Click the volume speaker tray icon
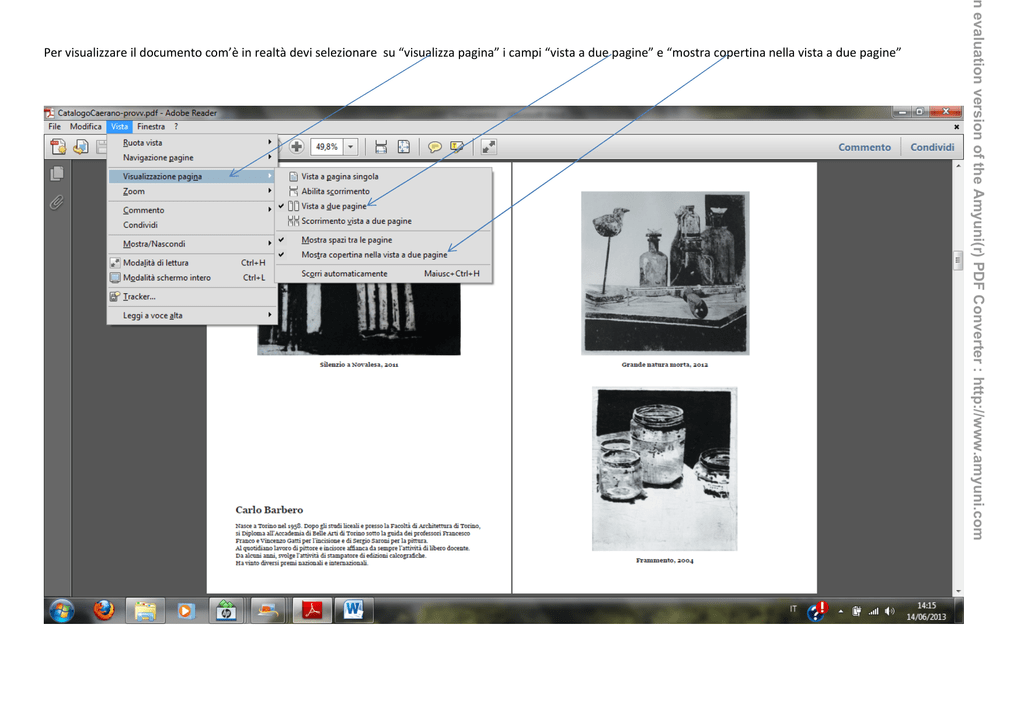The image size is (1024, 725). (889, 611)
